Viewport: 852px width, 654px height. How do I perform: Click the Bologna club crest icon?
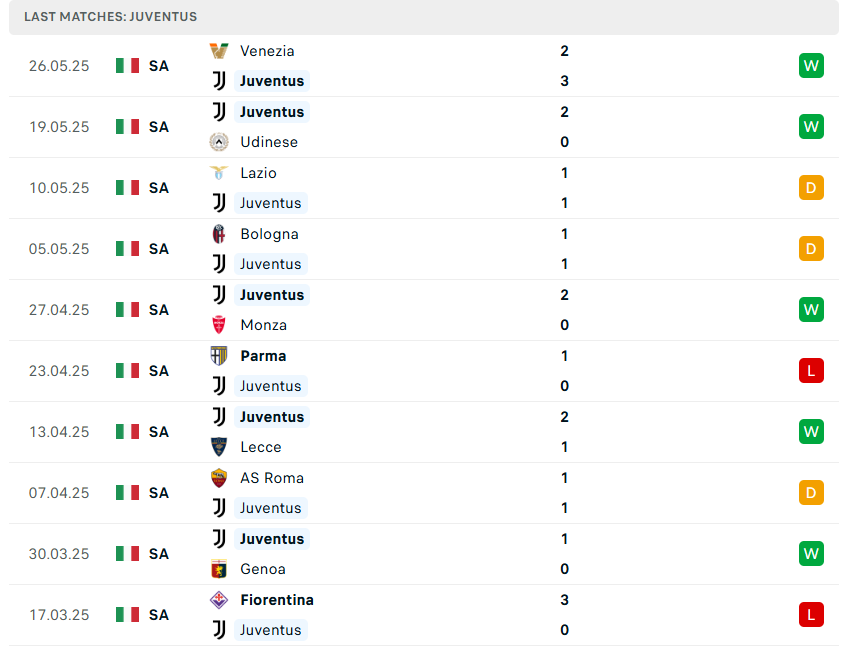click(219, 234)
